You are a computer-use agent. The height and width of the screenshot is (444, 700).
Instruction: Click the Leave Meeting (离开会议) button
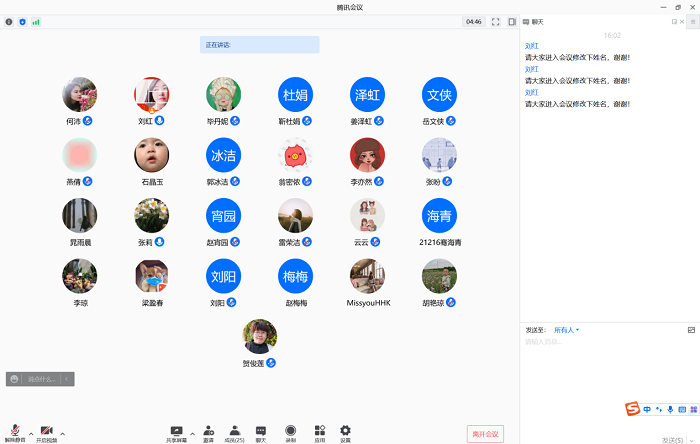point(485,433)
